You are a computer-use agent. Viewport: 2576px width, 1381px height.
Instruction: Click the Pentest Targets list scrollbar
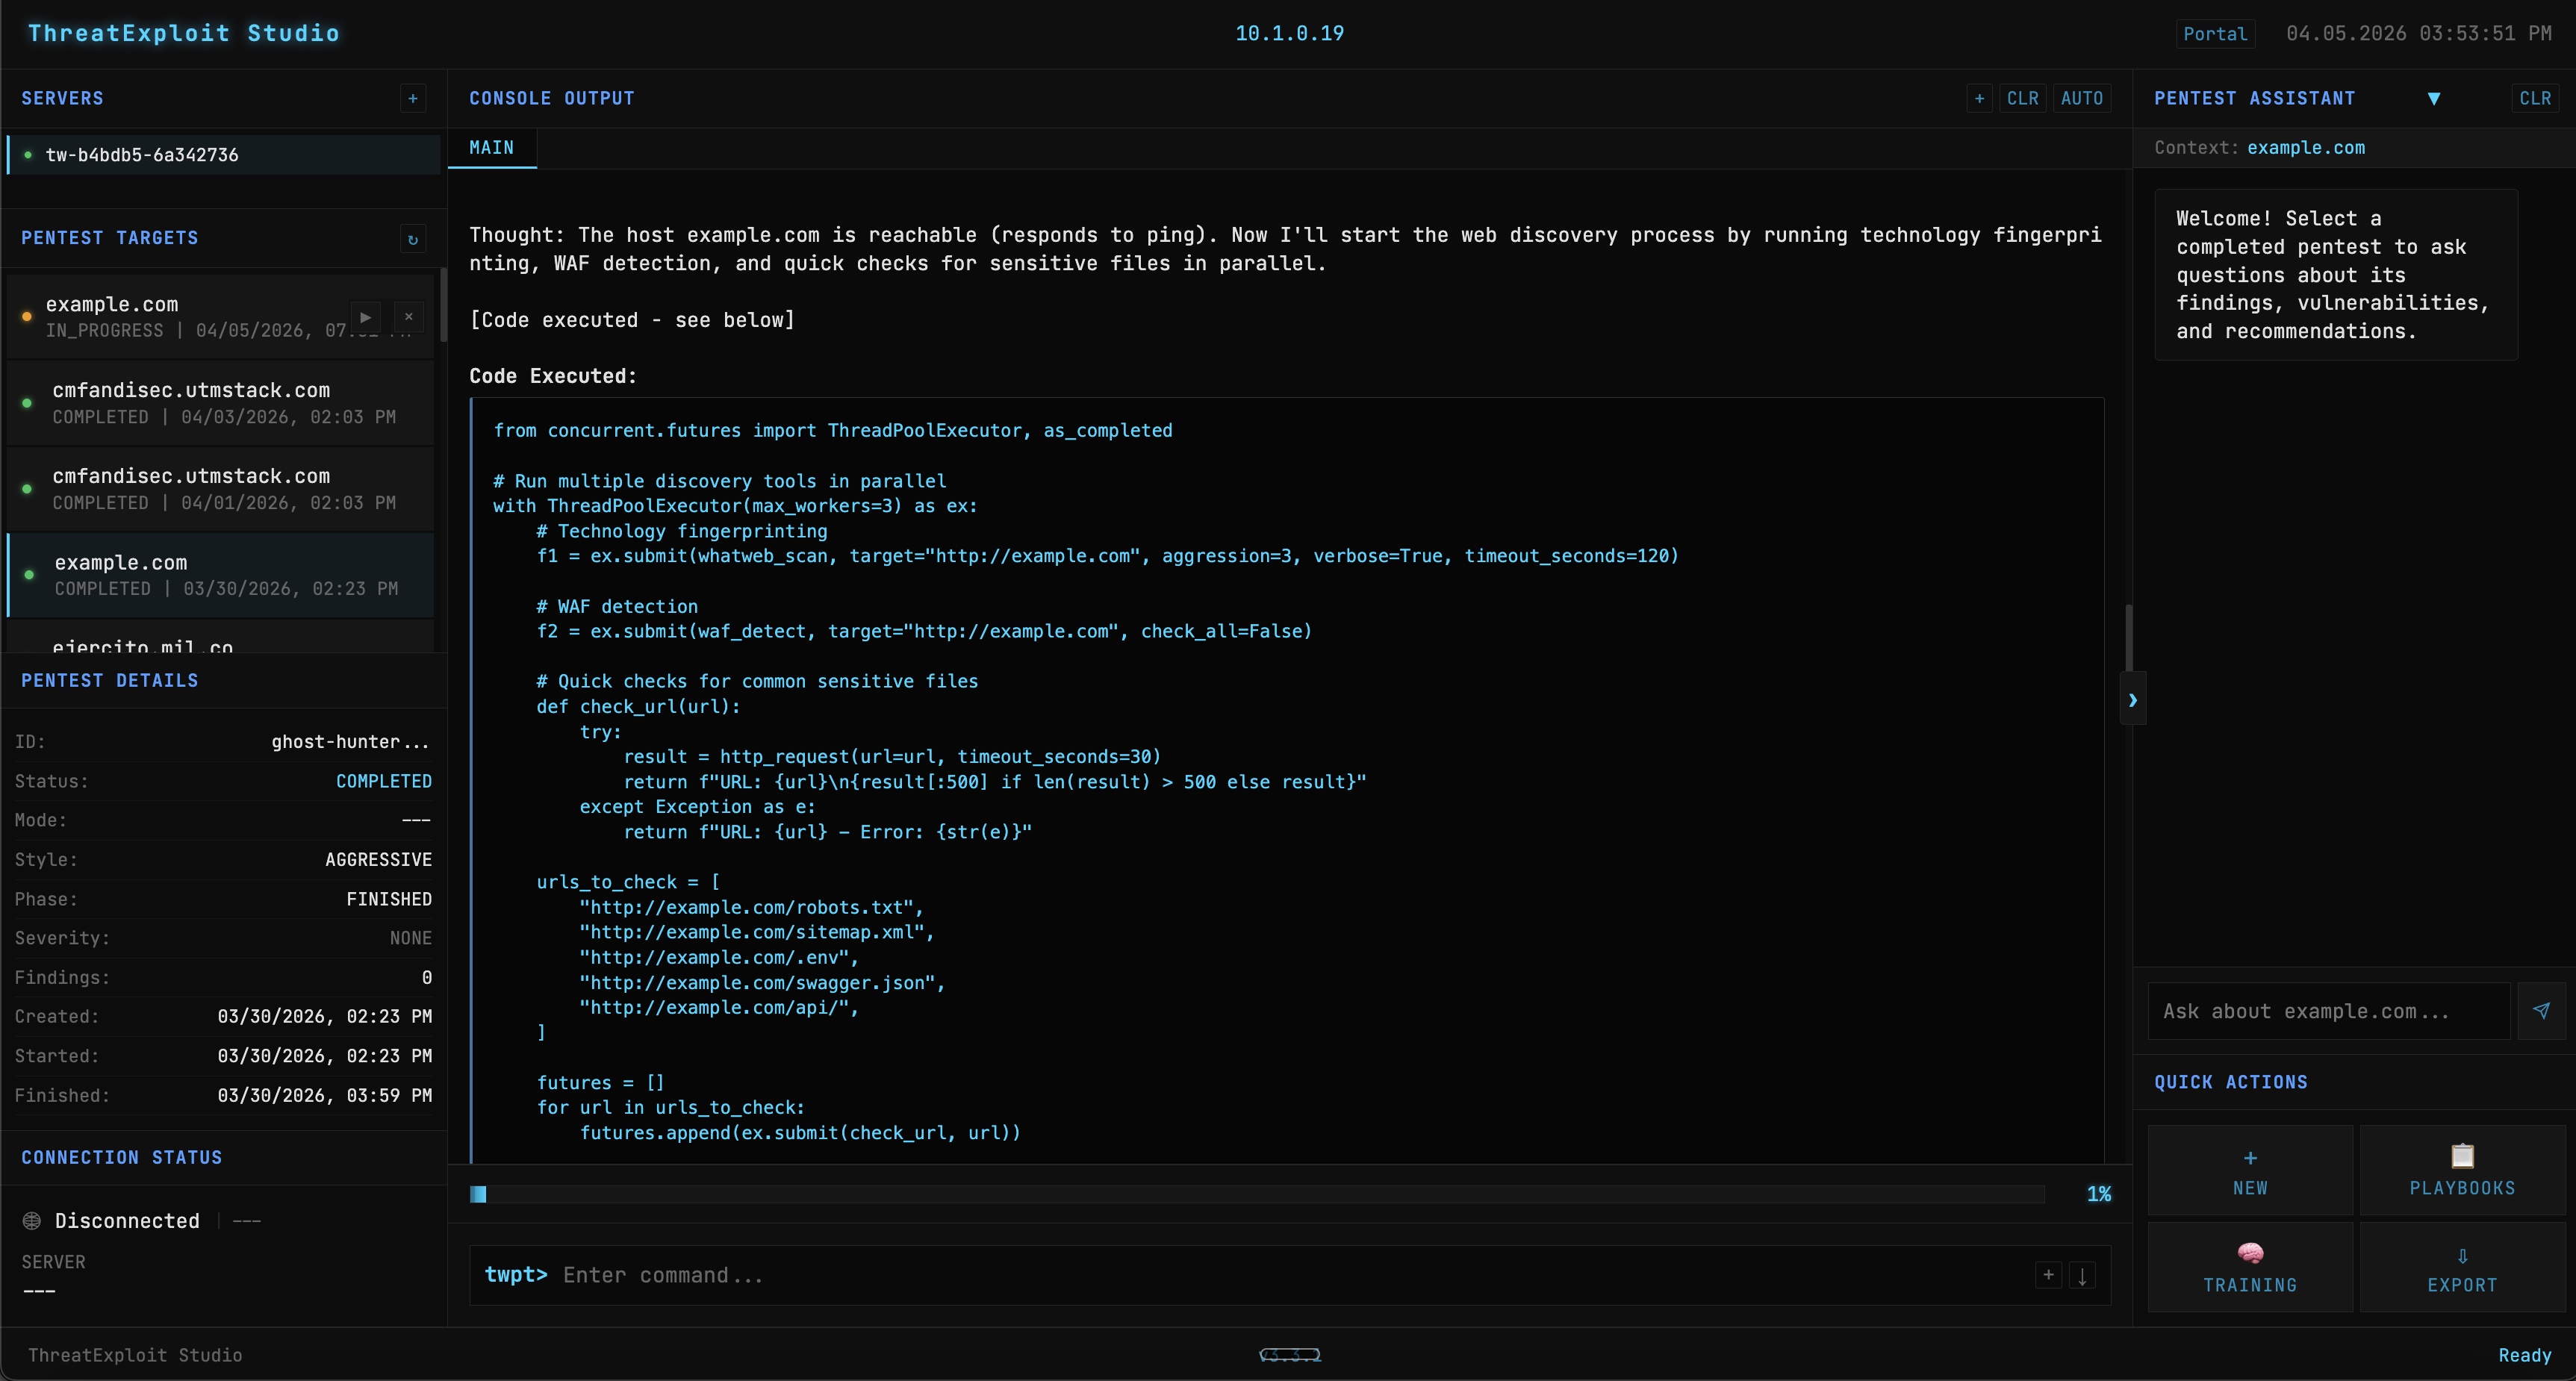(443, 305)
